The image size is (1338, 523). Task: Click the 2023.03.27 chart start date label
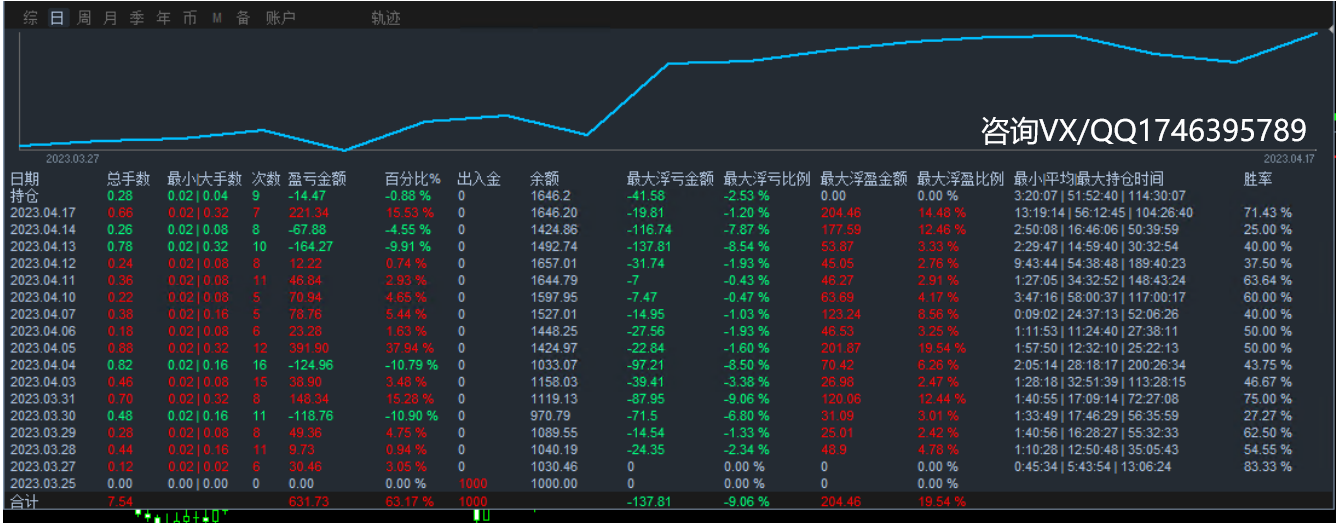(72, 158)
